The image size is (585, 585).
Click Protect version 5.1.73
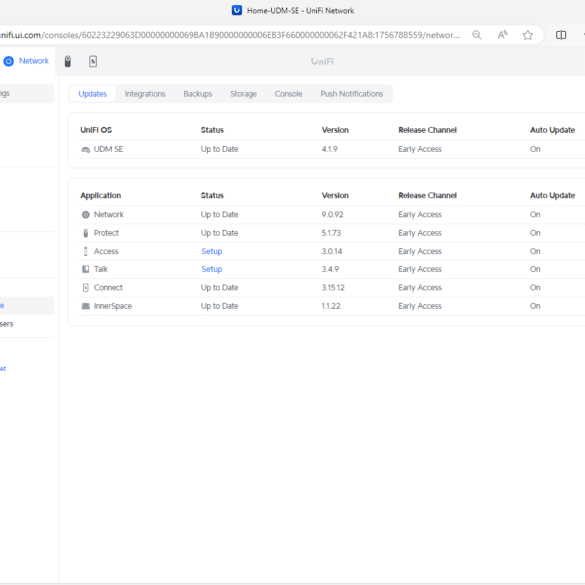point(331,233)
